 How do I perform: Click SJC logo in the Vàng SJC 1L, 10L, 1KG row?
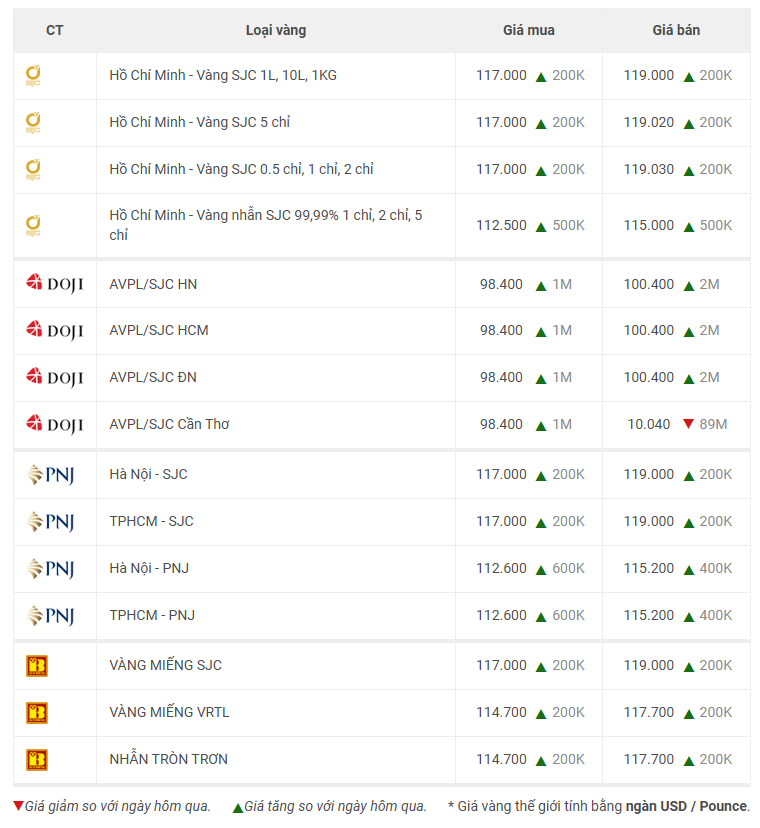click(33, 76)
